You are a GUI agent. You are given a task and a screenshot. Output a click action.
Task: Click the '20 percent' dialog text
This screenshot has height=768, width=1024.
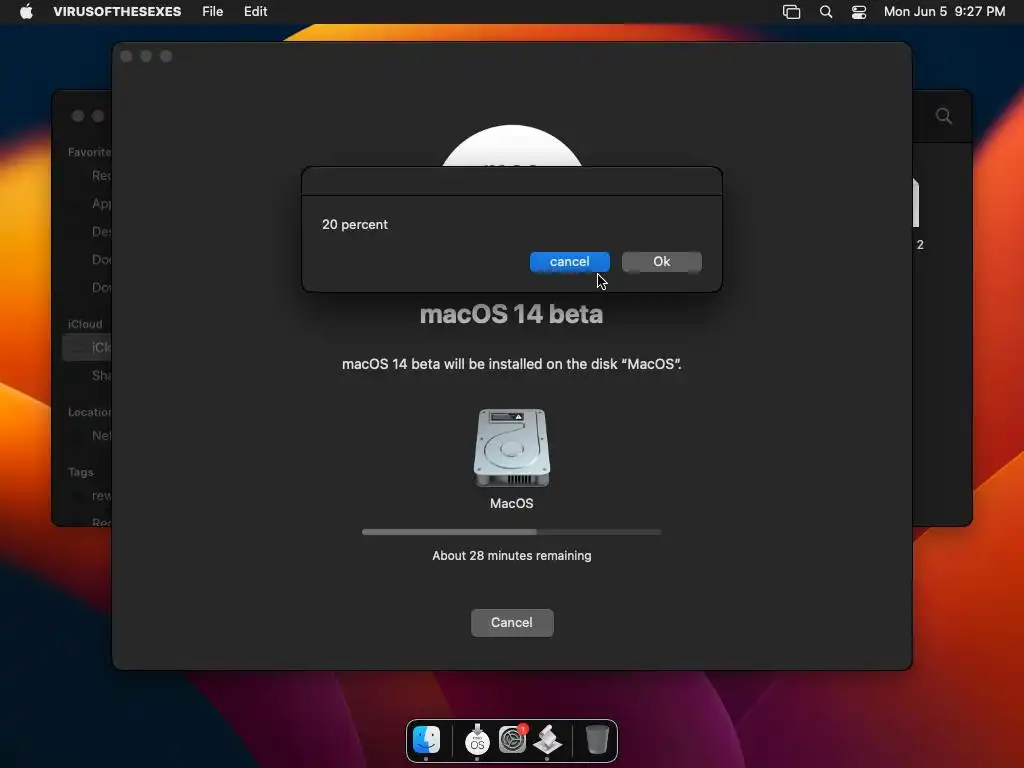pos(355,225)
